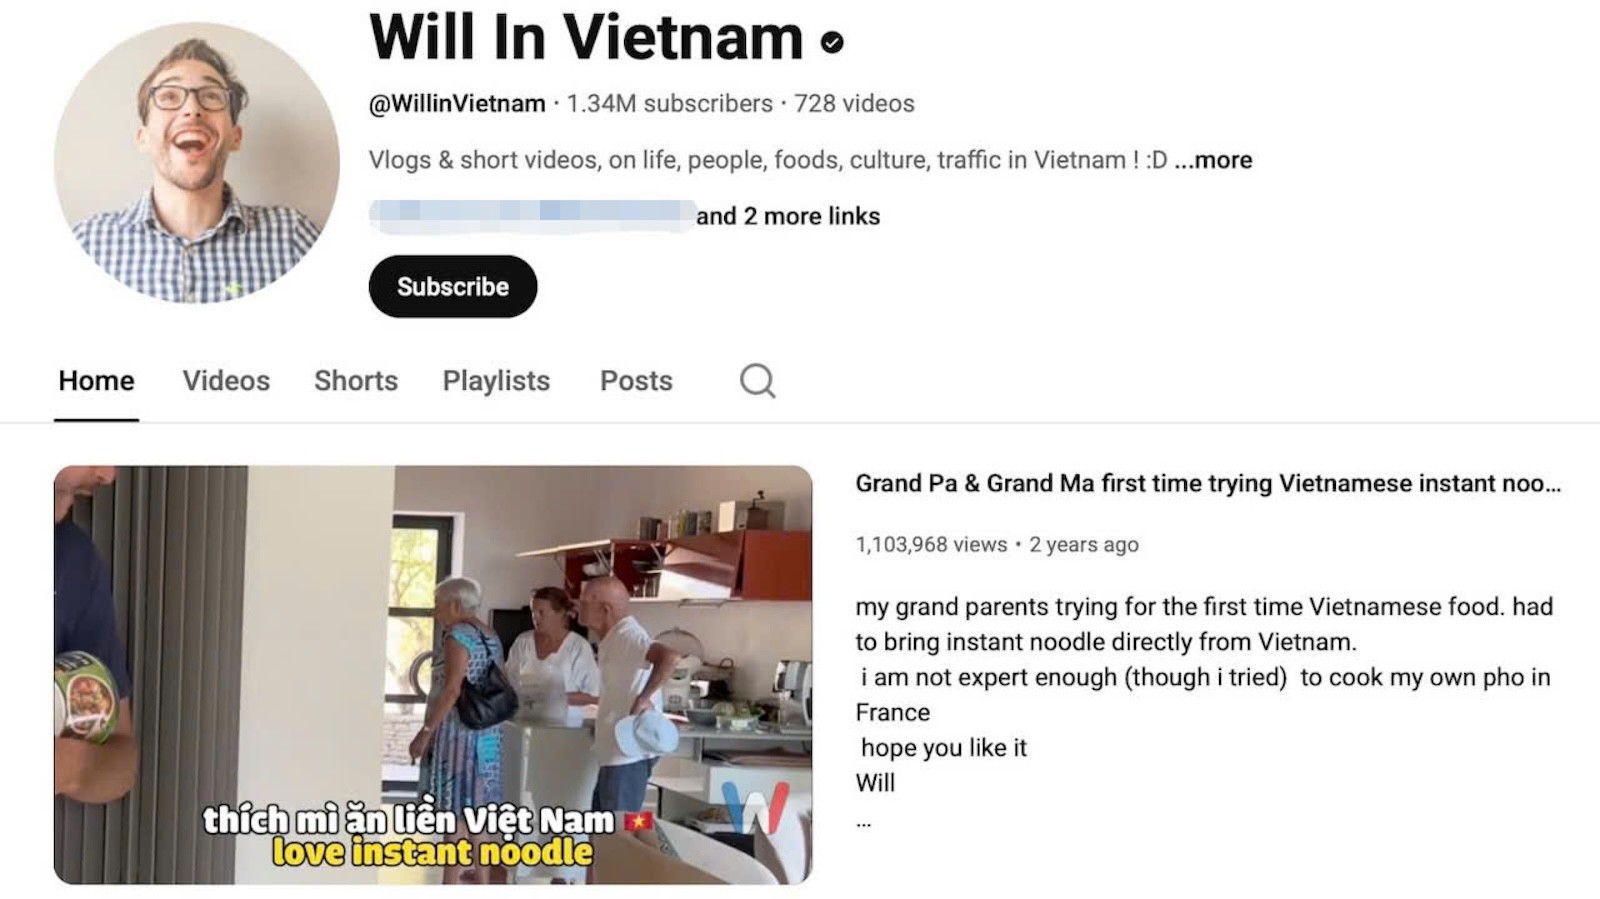Click the @WillinVietnam handle
Screen dimensions: 1600x899
click(x=457, y=104)
